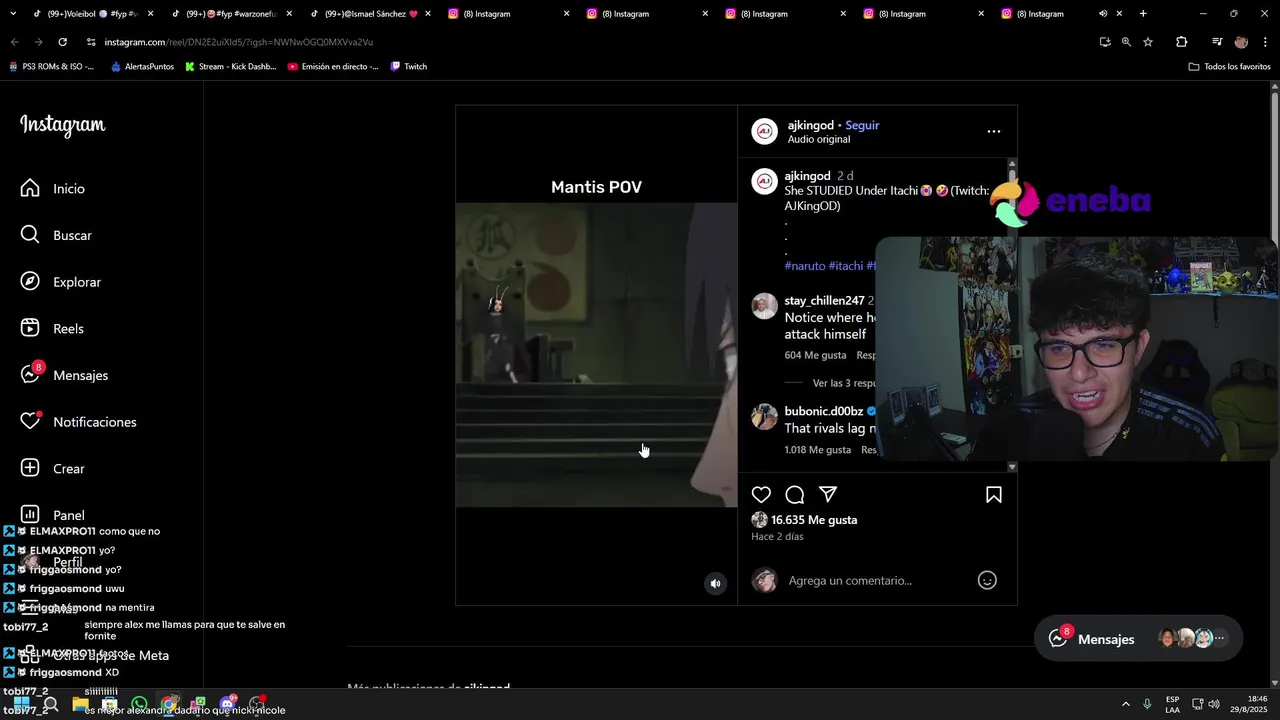Go back with browser back arrow
1280x720 pixels.
click(15, 42)
